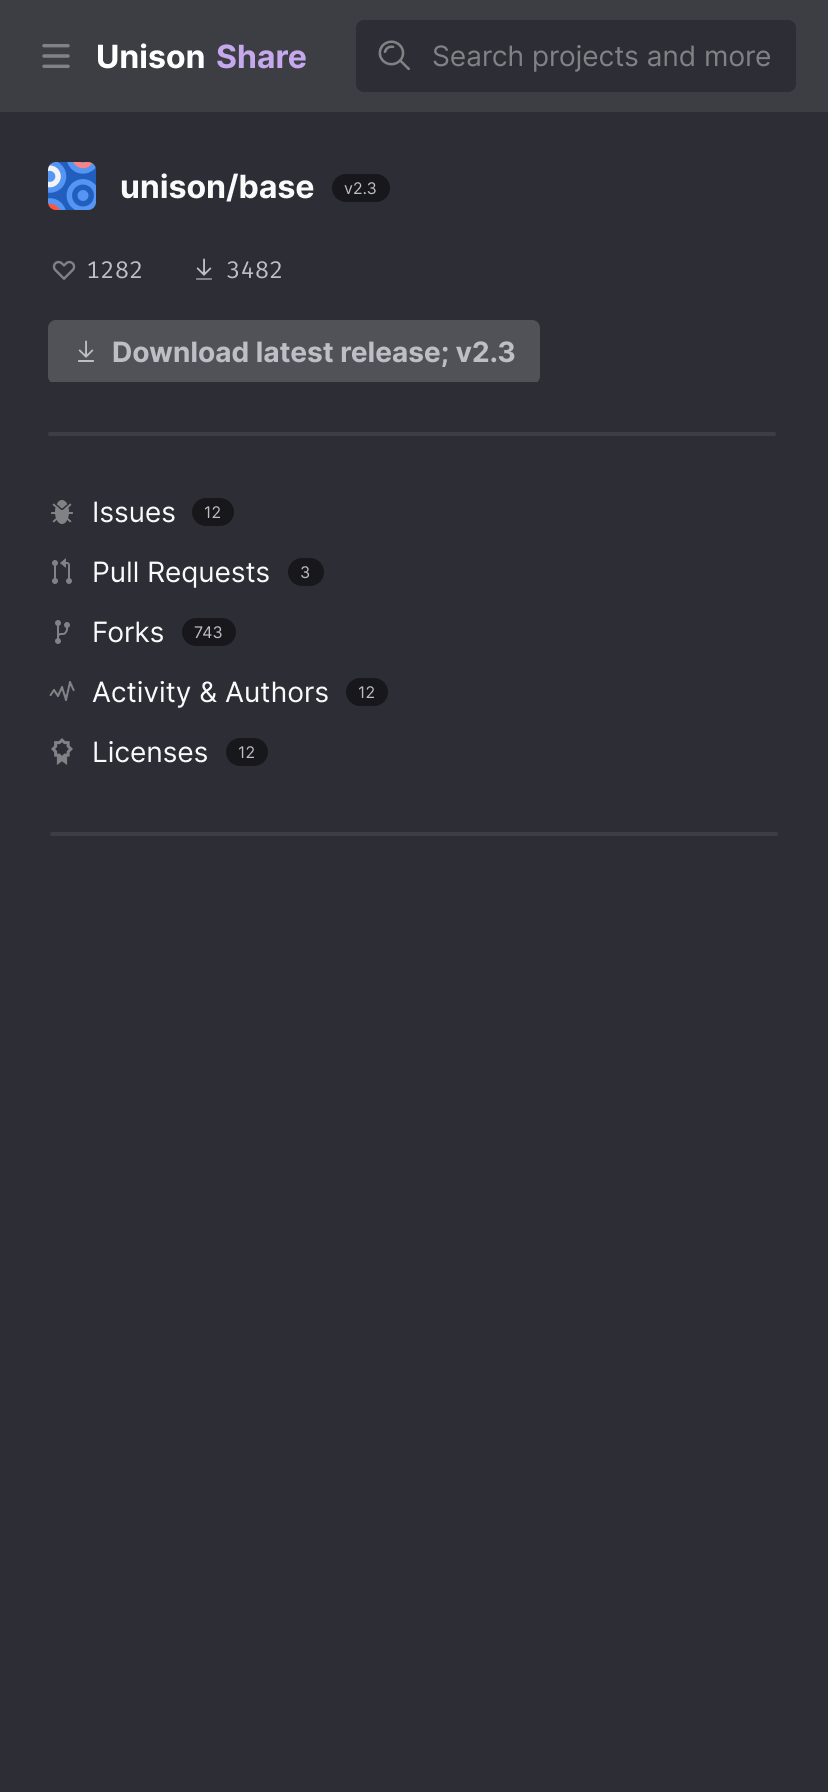
Task: Click the 743 badge next to Forks
Action: coord(209,632)
